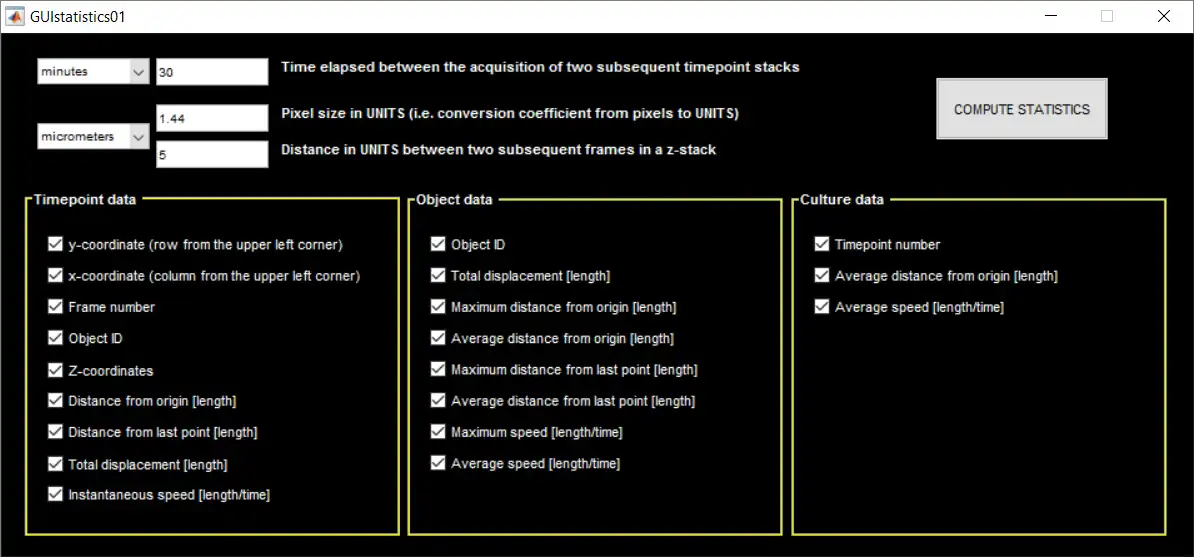Click COMPUTE STATISTICS button
1194x557 pixels.
pyautogui.click(x=1021, y=109)
